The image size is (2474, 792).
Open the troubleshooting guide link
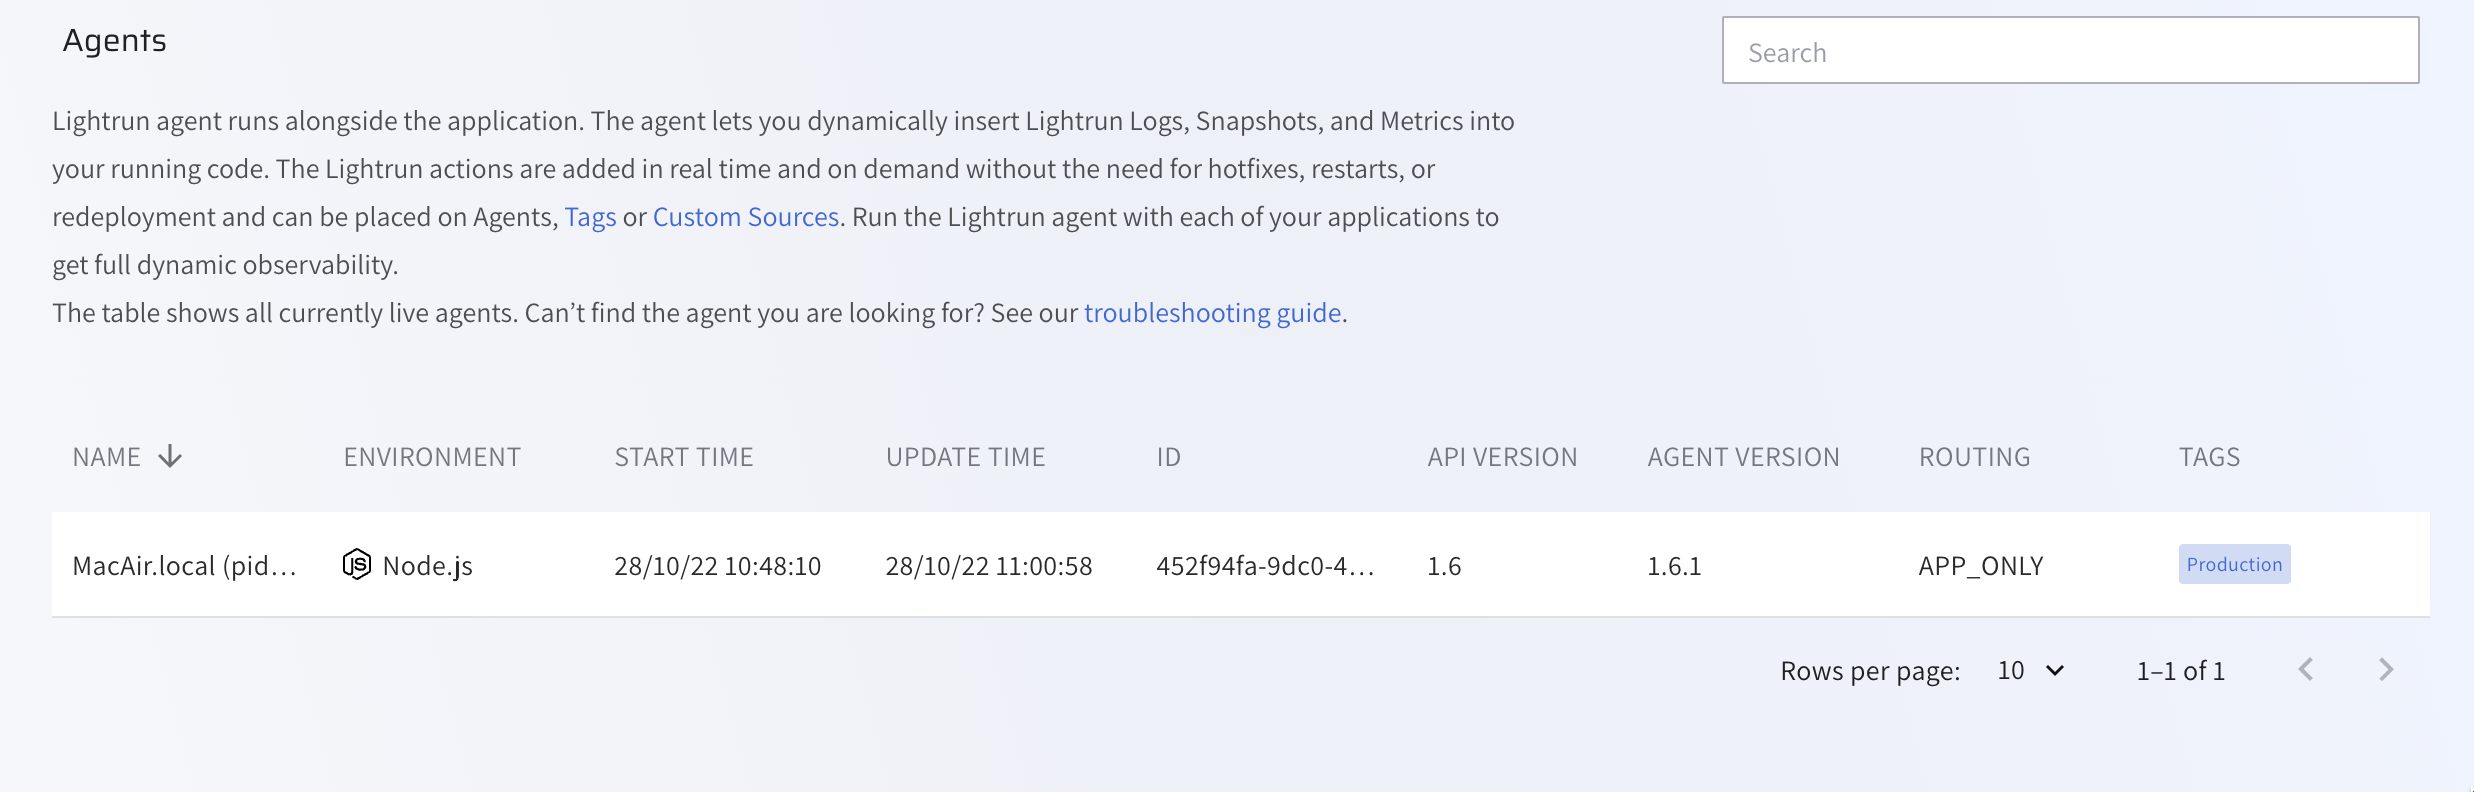pyautogui.click(x=1212, y=313)
